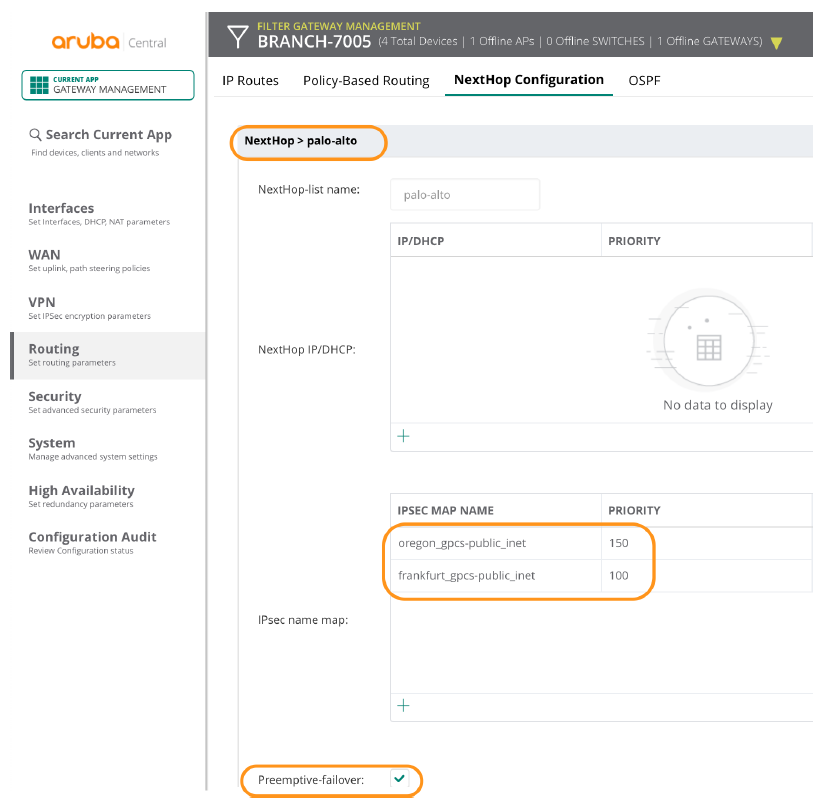Open the Interfaces sidebar section
The height and width of the screenshot is (807, 835).
(x=61, y=208)
